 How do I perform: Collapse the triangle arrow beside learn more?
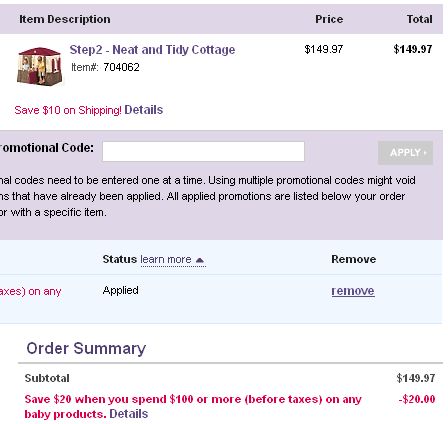pos(200,260)
